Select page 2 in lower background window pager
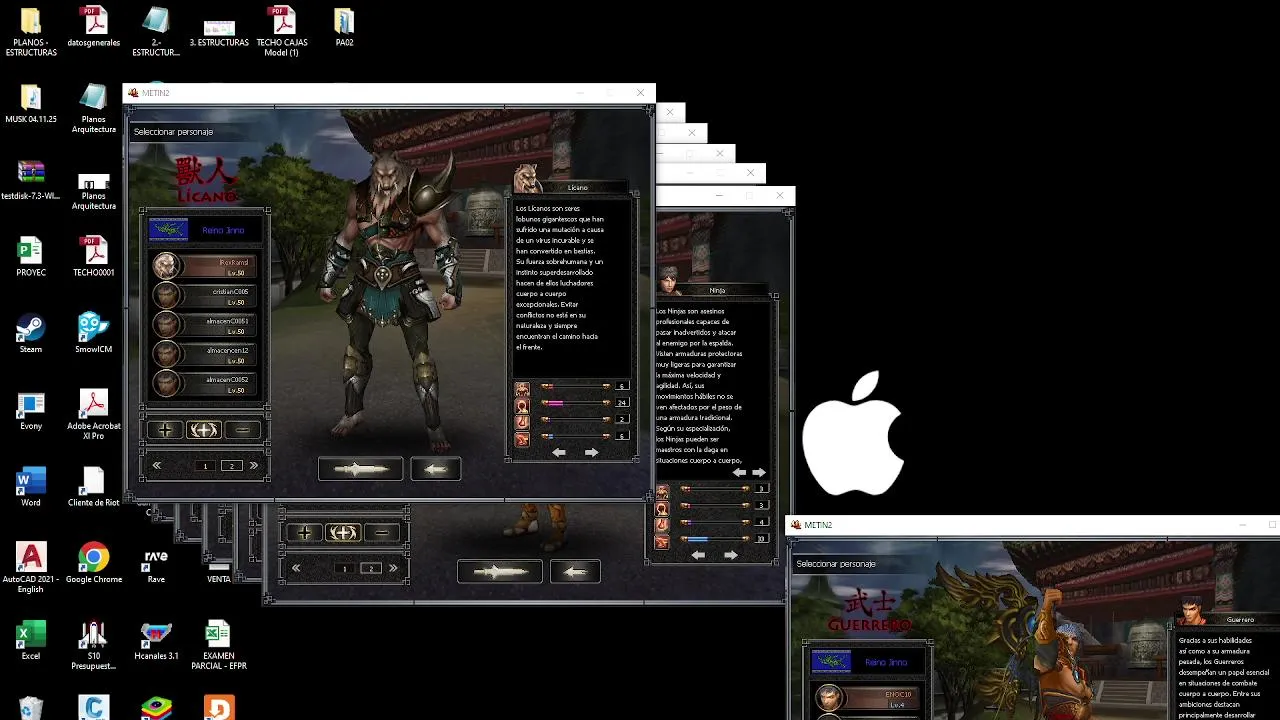The width and height of the screenshot is (1280, 720). (x=371, y=568)
